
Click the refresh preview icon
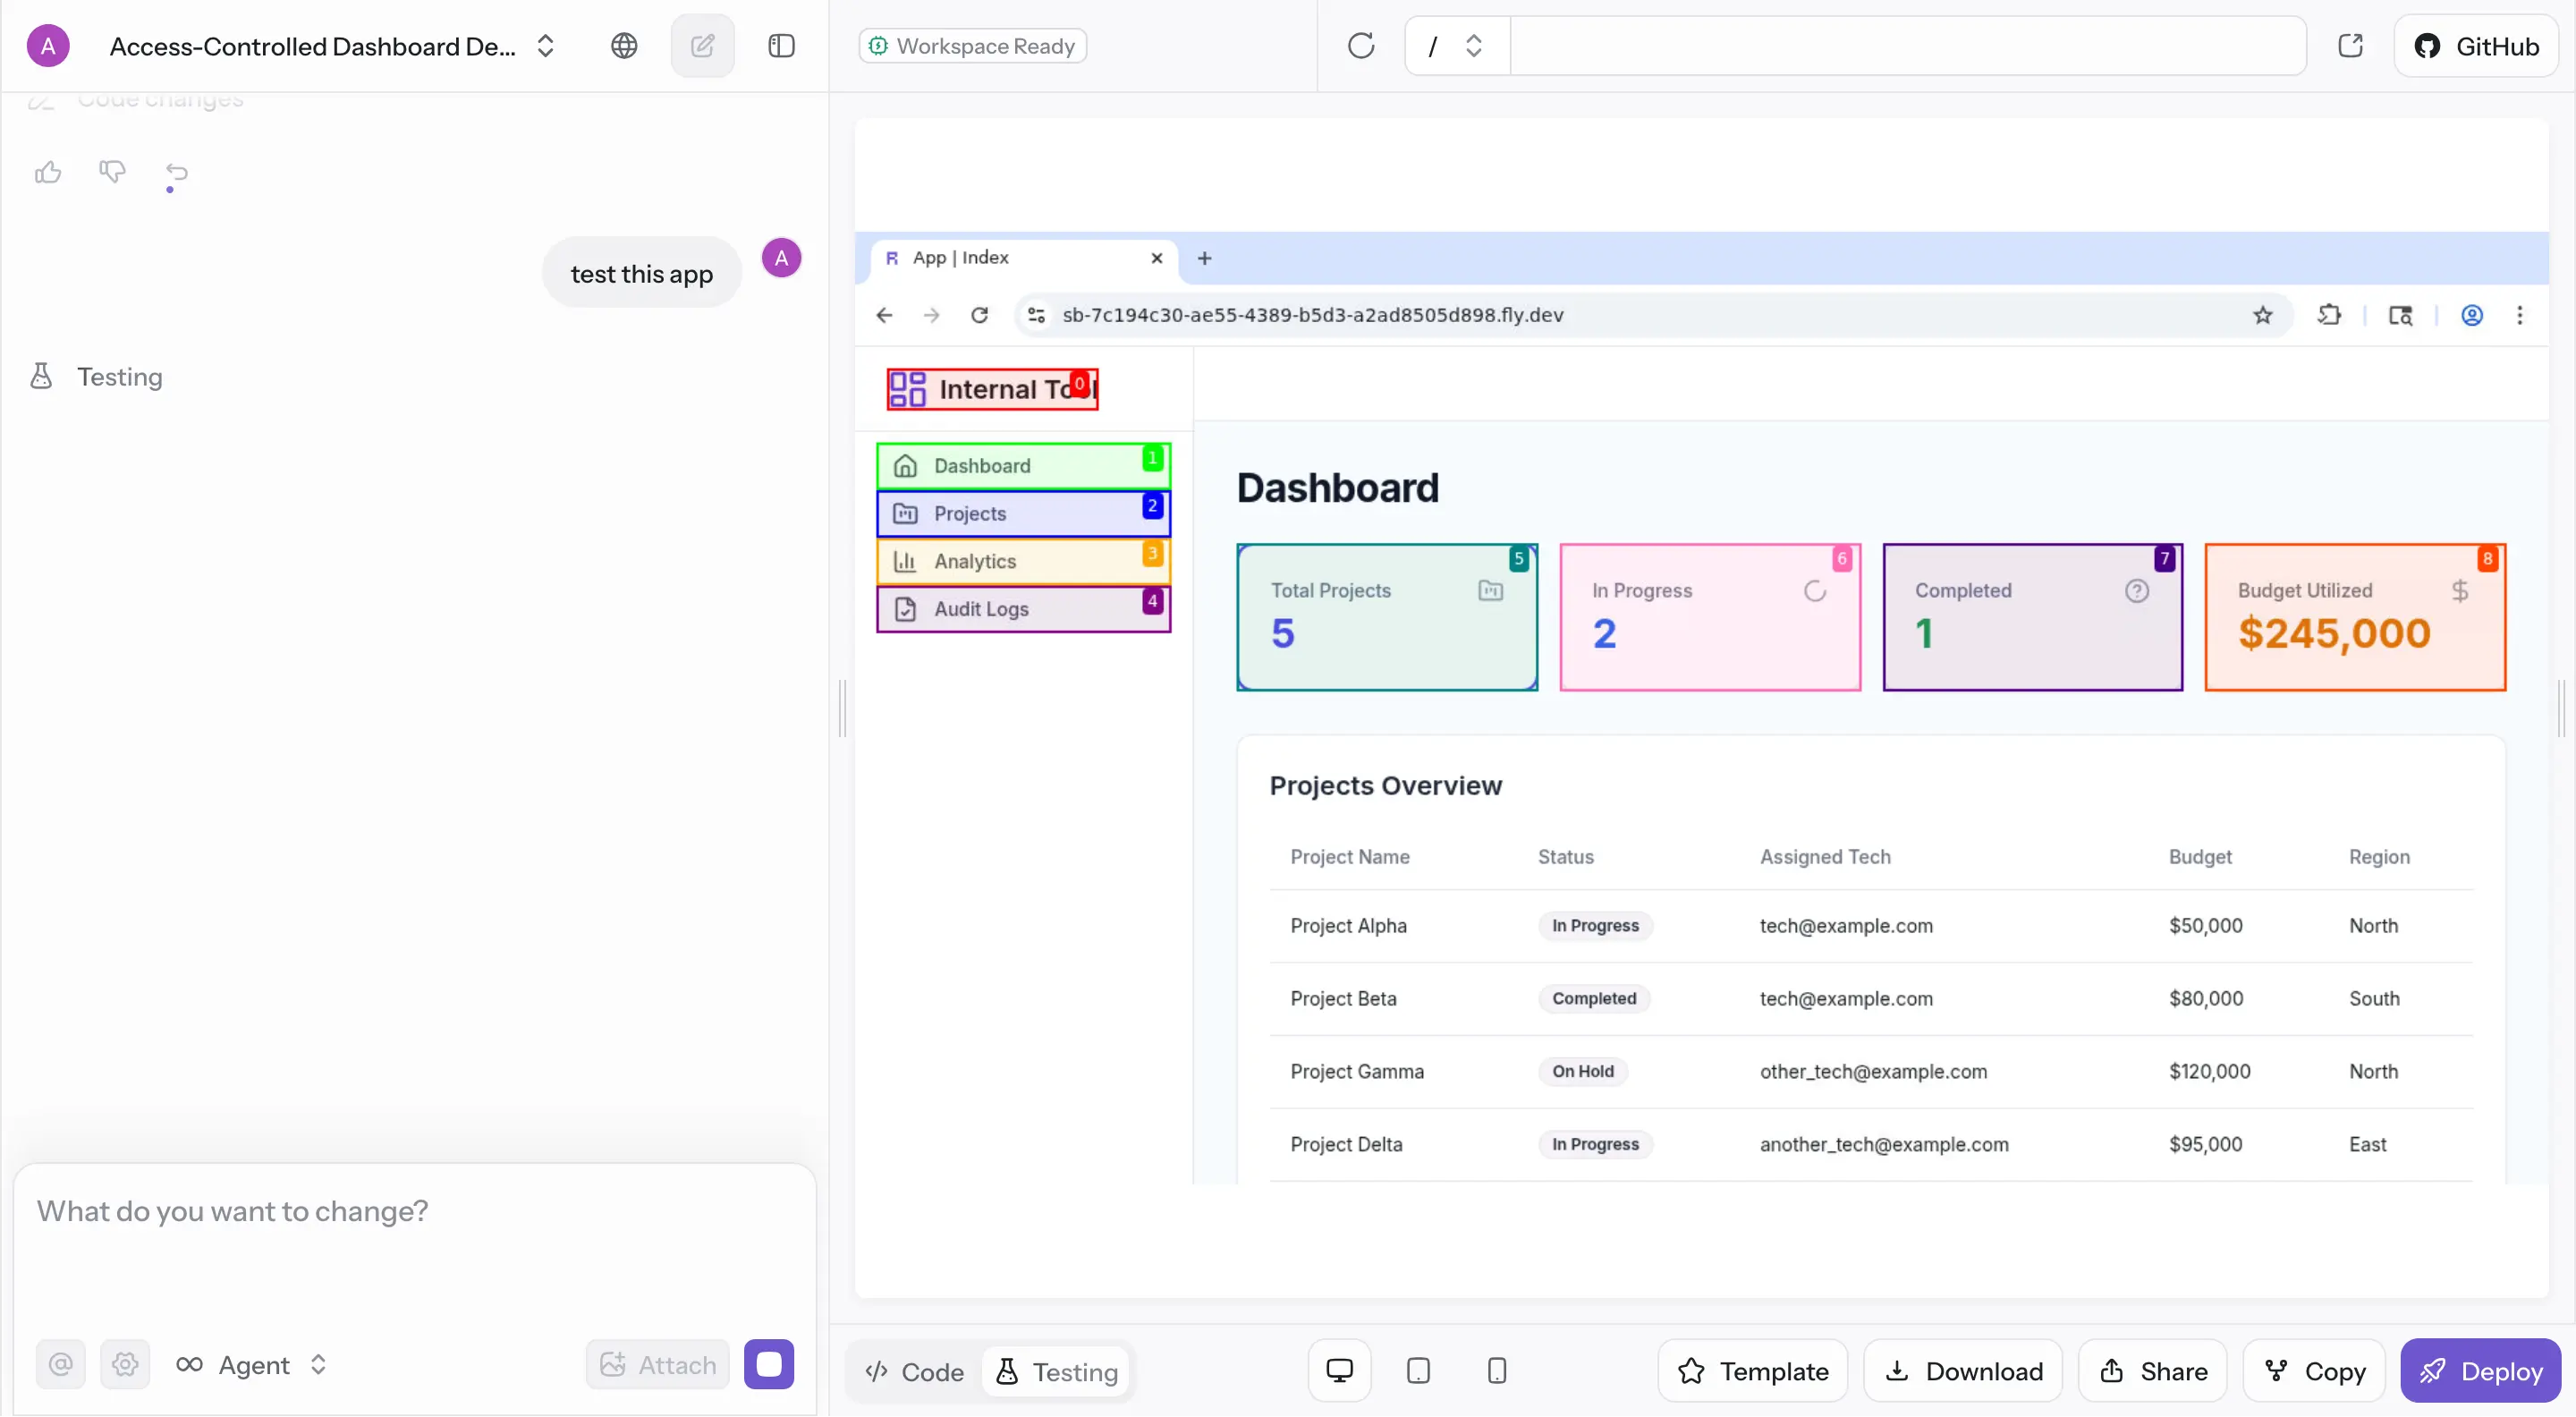[x=1361, y=46]
